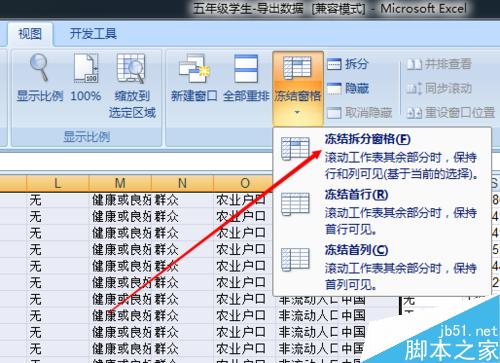Image resolution: width=500 pixels, height=363 pixels.
Task: Open the 显示比例 zoom magnifier tool
Action: [40, 78]
